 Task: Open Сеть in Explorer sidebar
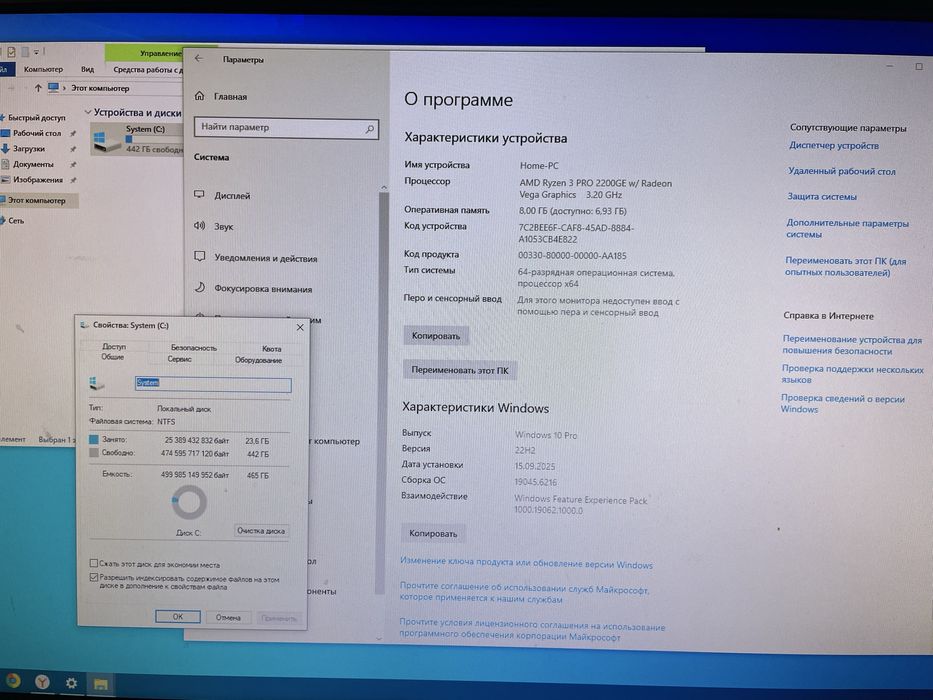pyautogui.click(x=13, y=221)
